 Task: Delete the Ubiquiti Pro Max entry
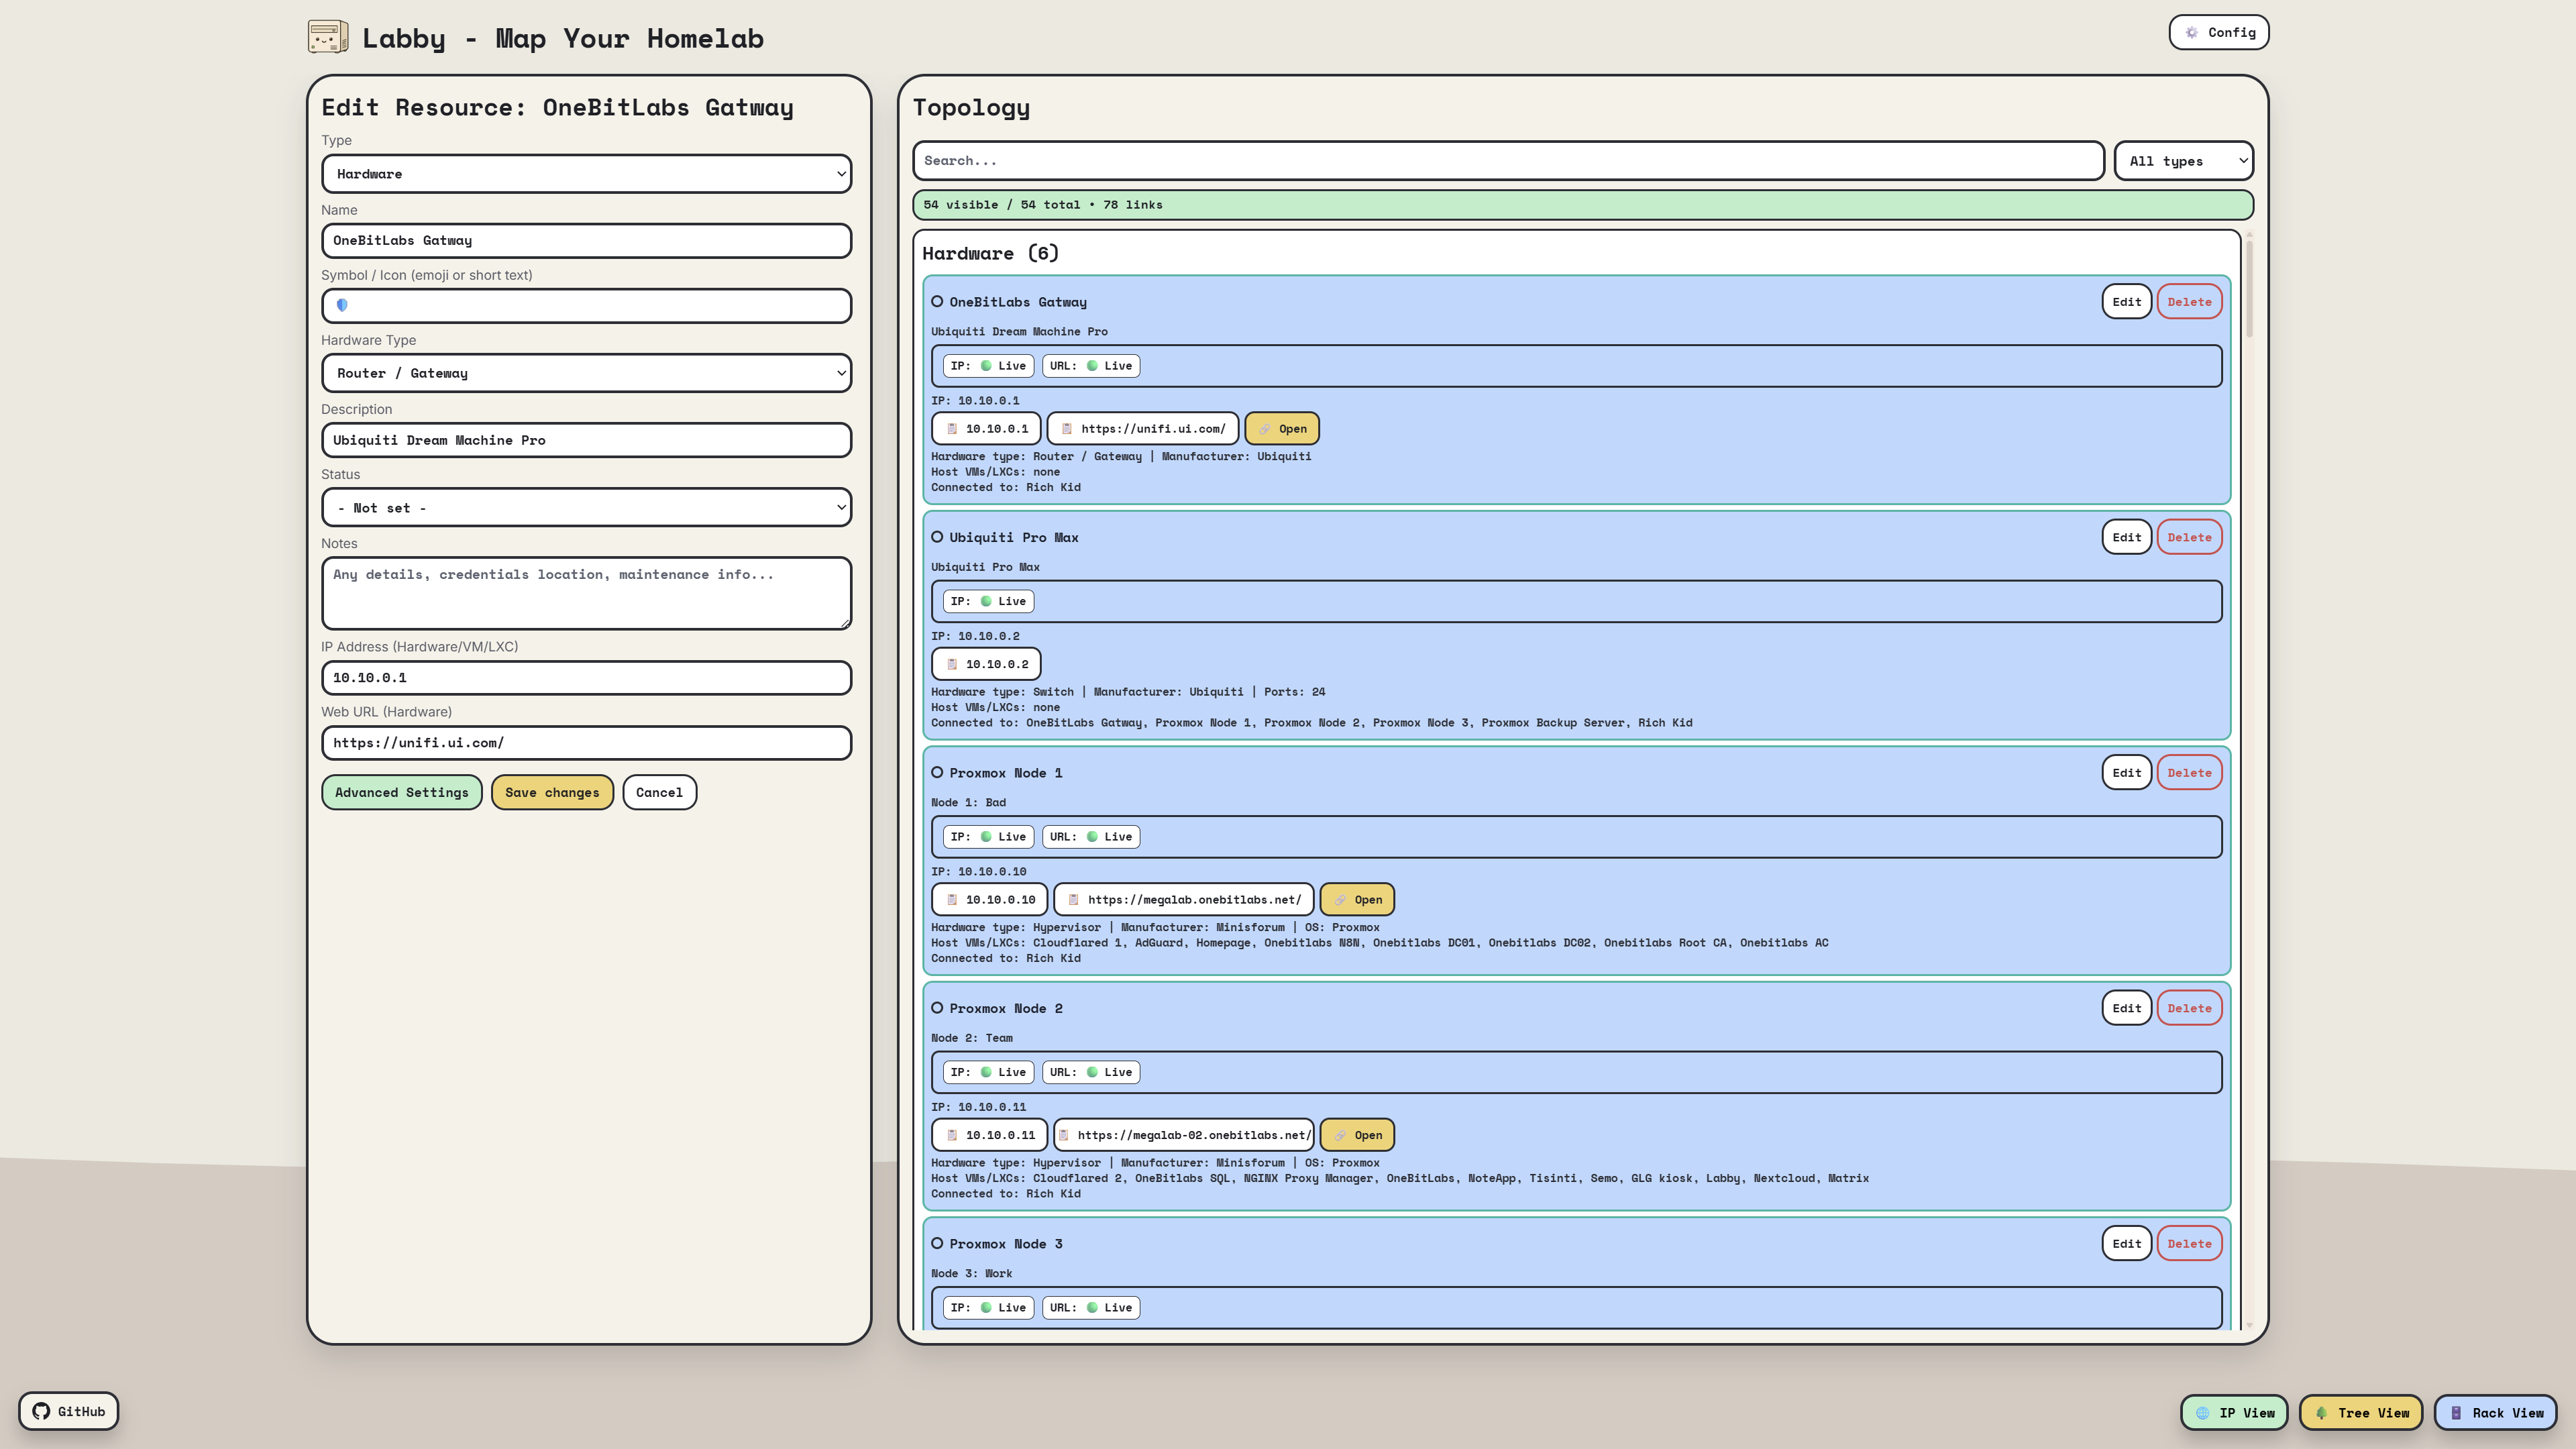click(x=2189, y=537)
